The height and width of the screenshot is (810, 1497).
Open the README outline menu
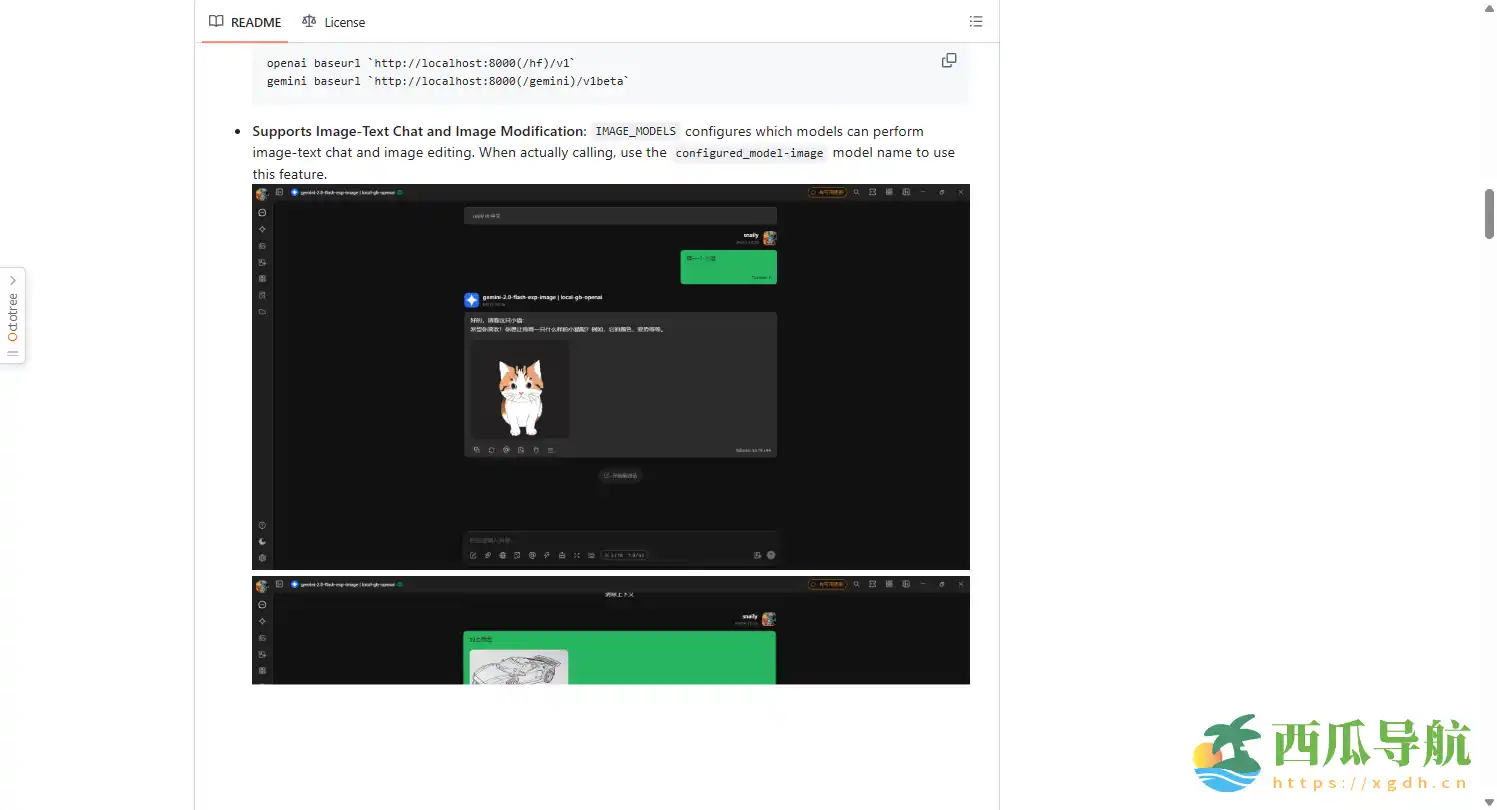[x=976, y=22]
